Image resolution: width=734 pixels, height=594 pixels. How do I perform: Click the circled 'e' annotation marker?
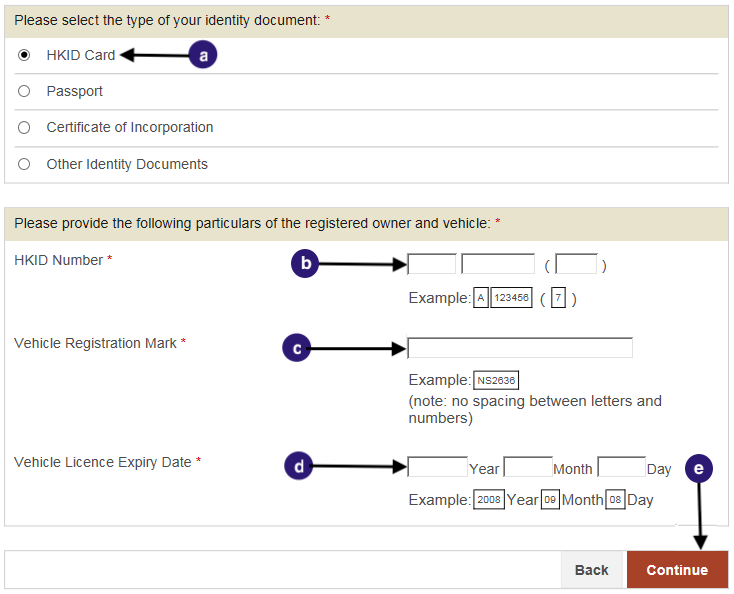point(698,469)
